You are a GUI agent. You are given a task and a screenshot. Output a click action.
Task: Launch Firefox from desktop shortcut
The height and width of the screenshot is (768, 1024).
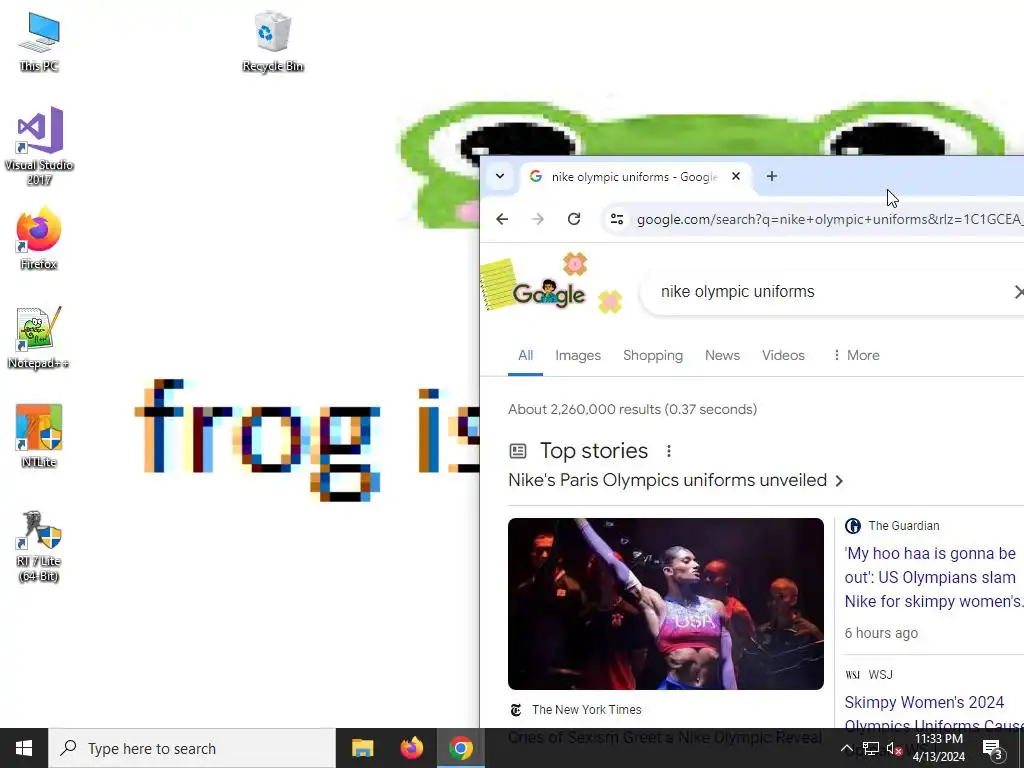39,238
